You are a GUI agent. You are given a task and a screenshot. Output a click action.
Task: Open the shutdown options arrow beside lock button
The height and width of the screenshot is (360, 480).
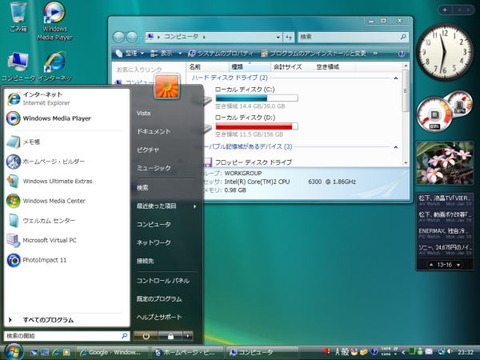[x=188, y=336]
